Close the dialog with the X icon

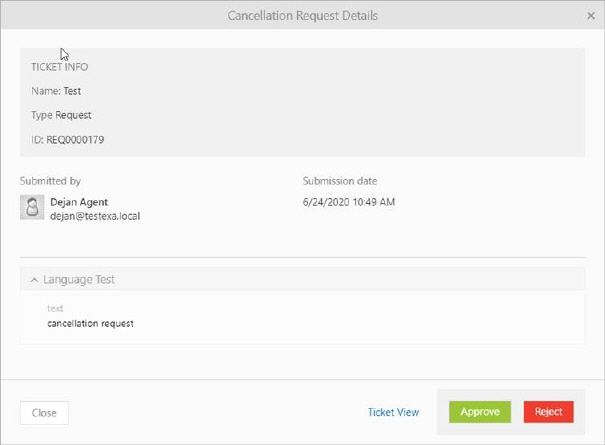(x=590, y=16)
